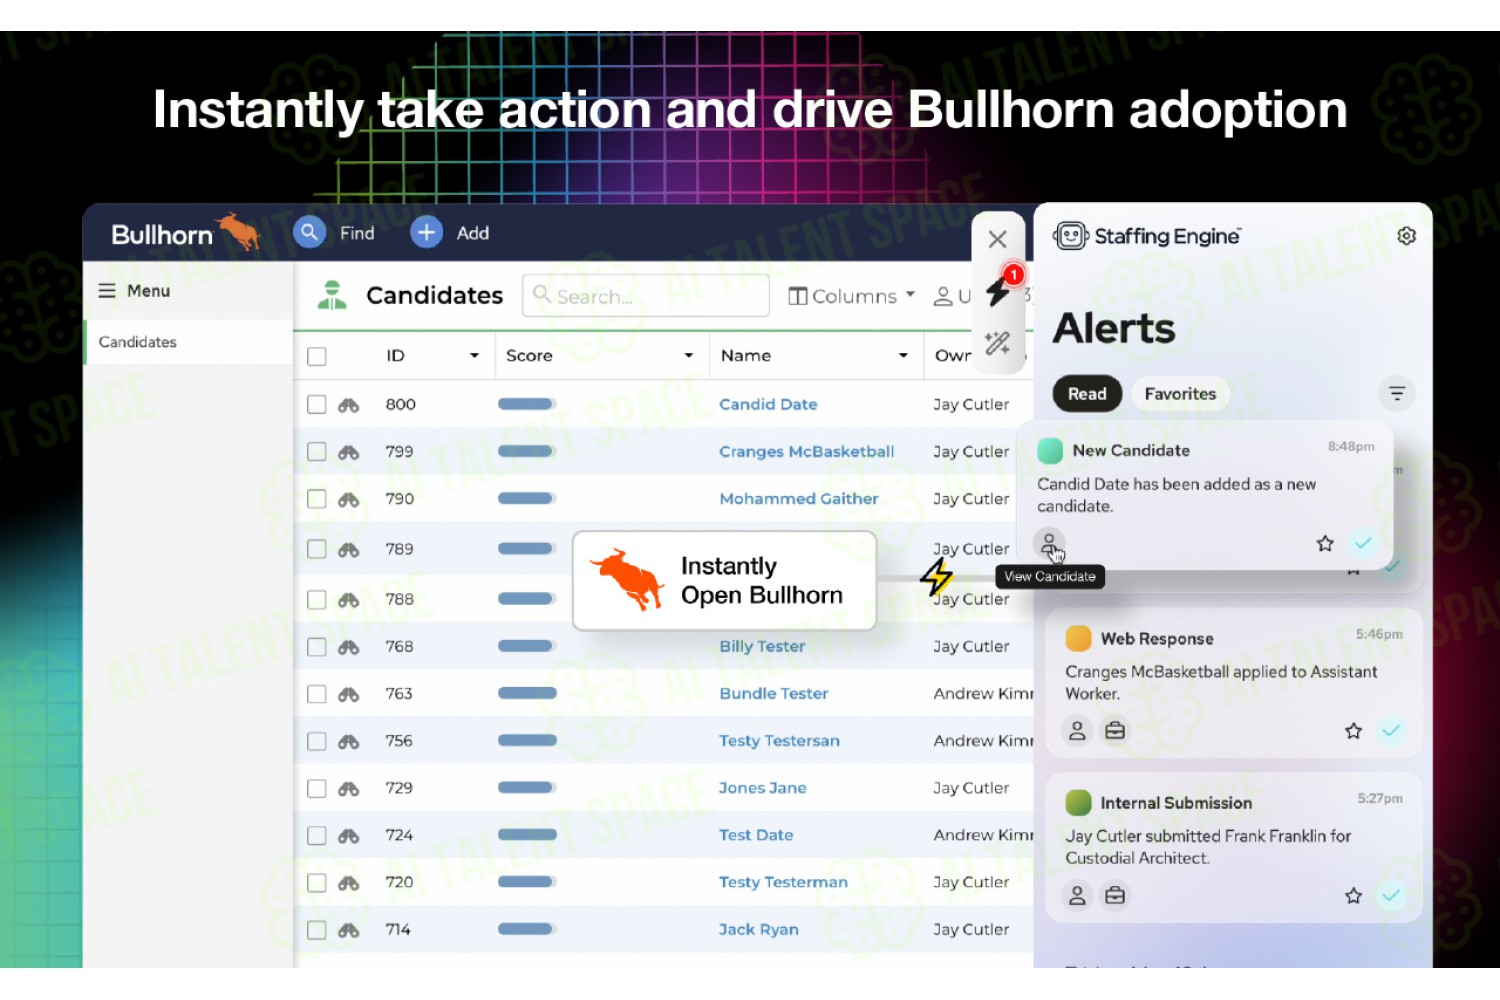Check the box for candidate 724
Image resolution: width=1500 pixels, height=1000 pixels.
[x=317, y=835]
